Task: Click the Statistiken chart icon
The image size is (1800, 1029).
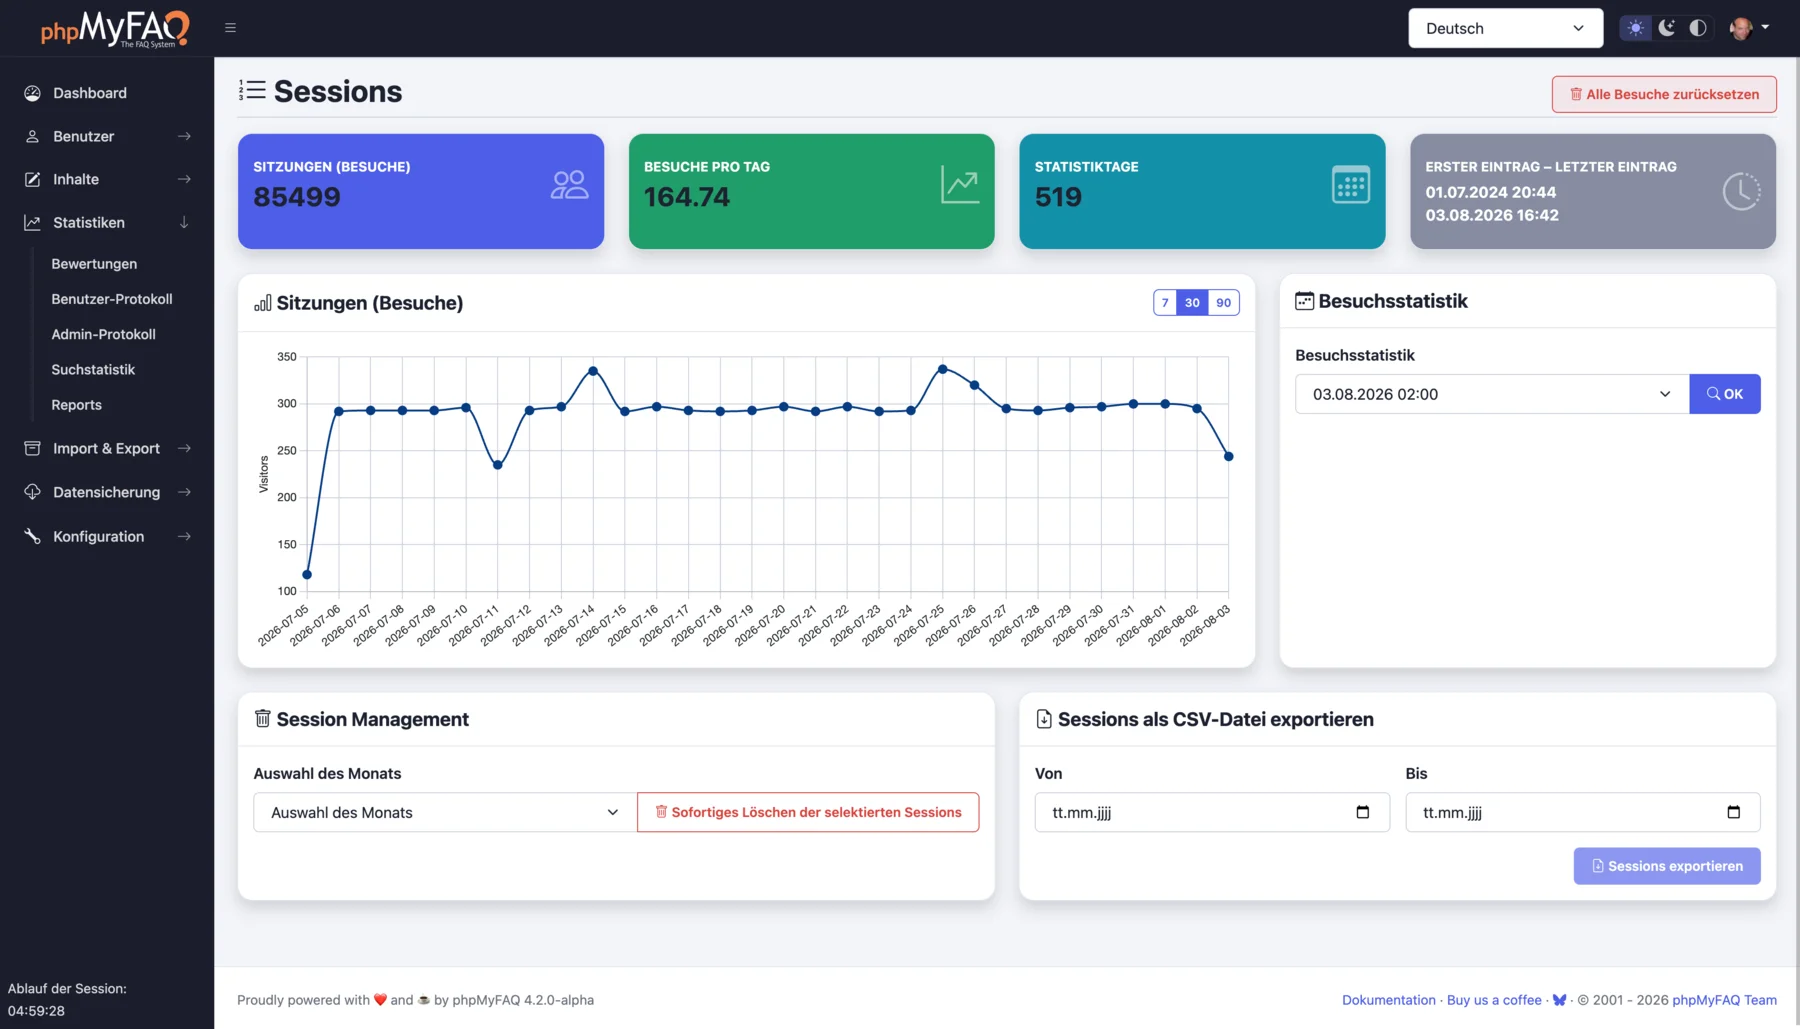Action: pos(32,222)
